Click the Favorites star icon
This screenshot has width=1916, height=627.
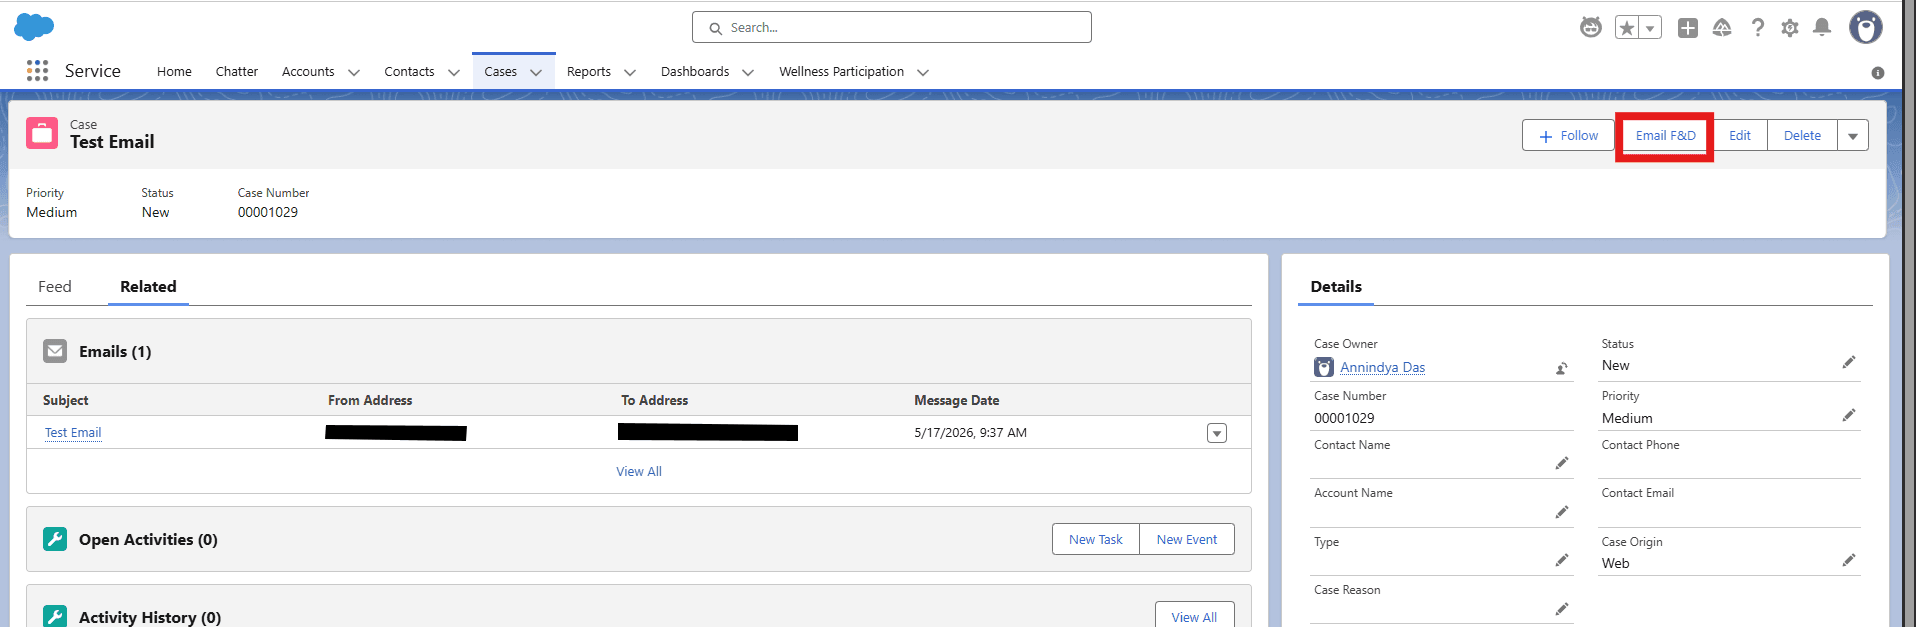click(1628, 28)
